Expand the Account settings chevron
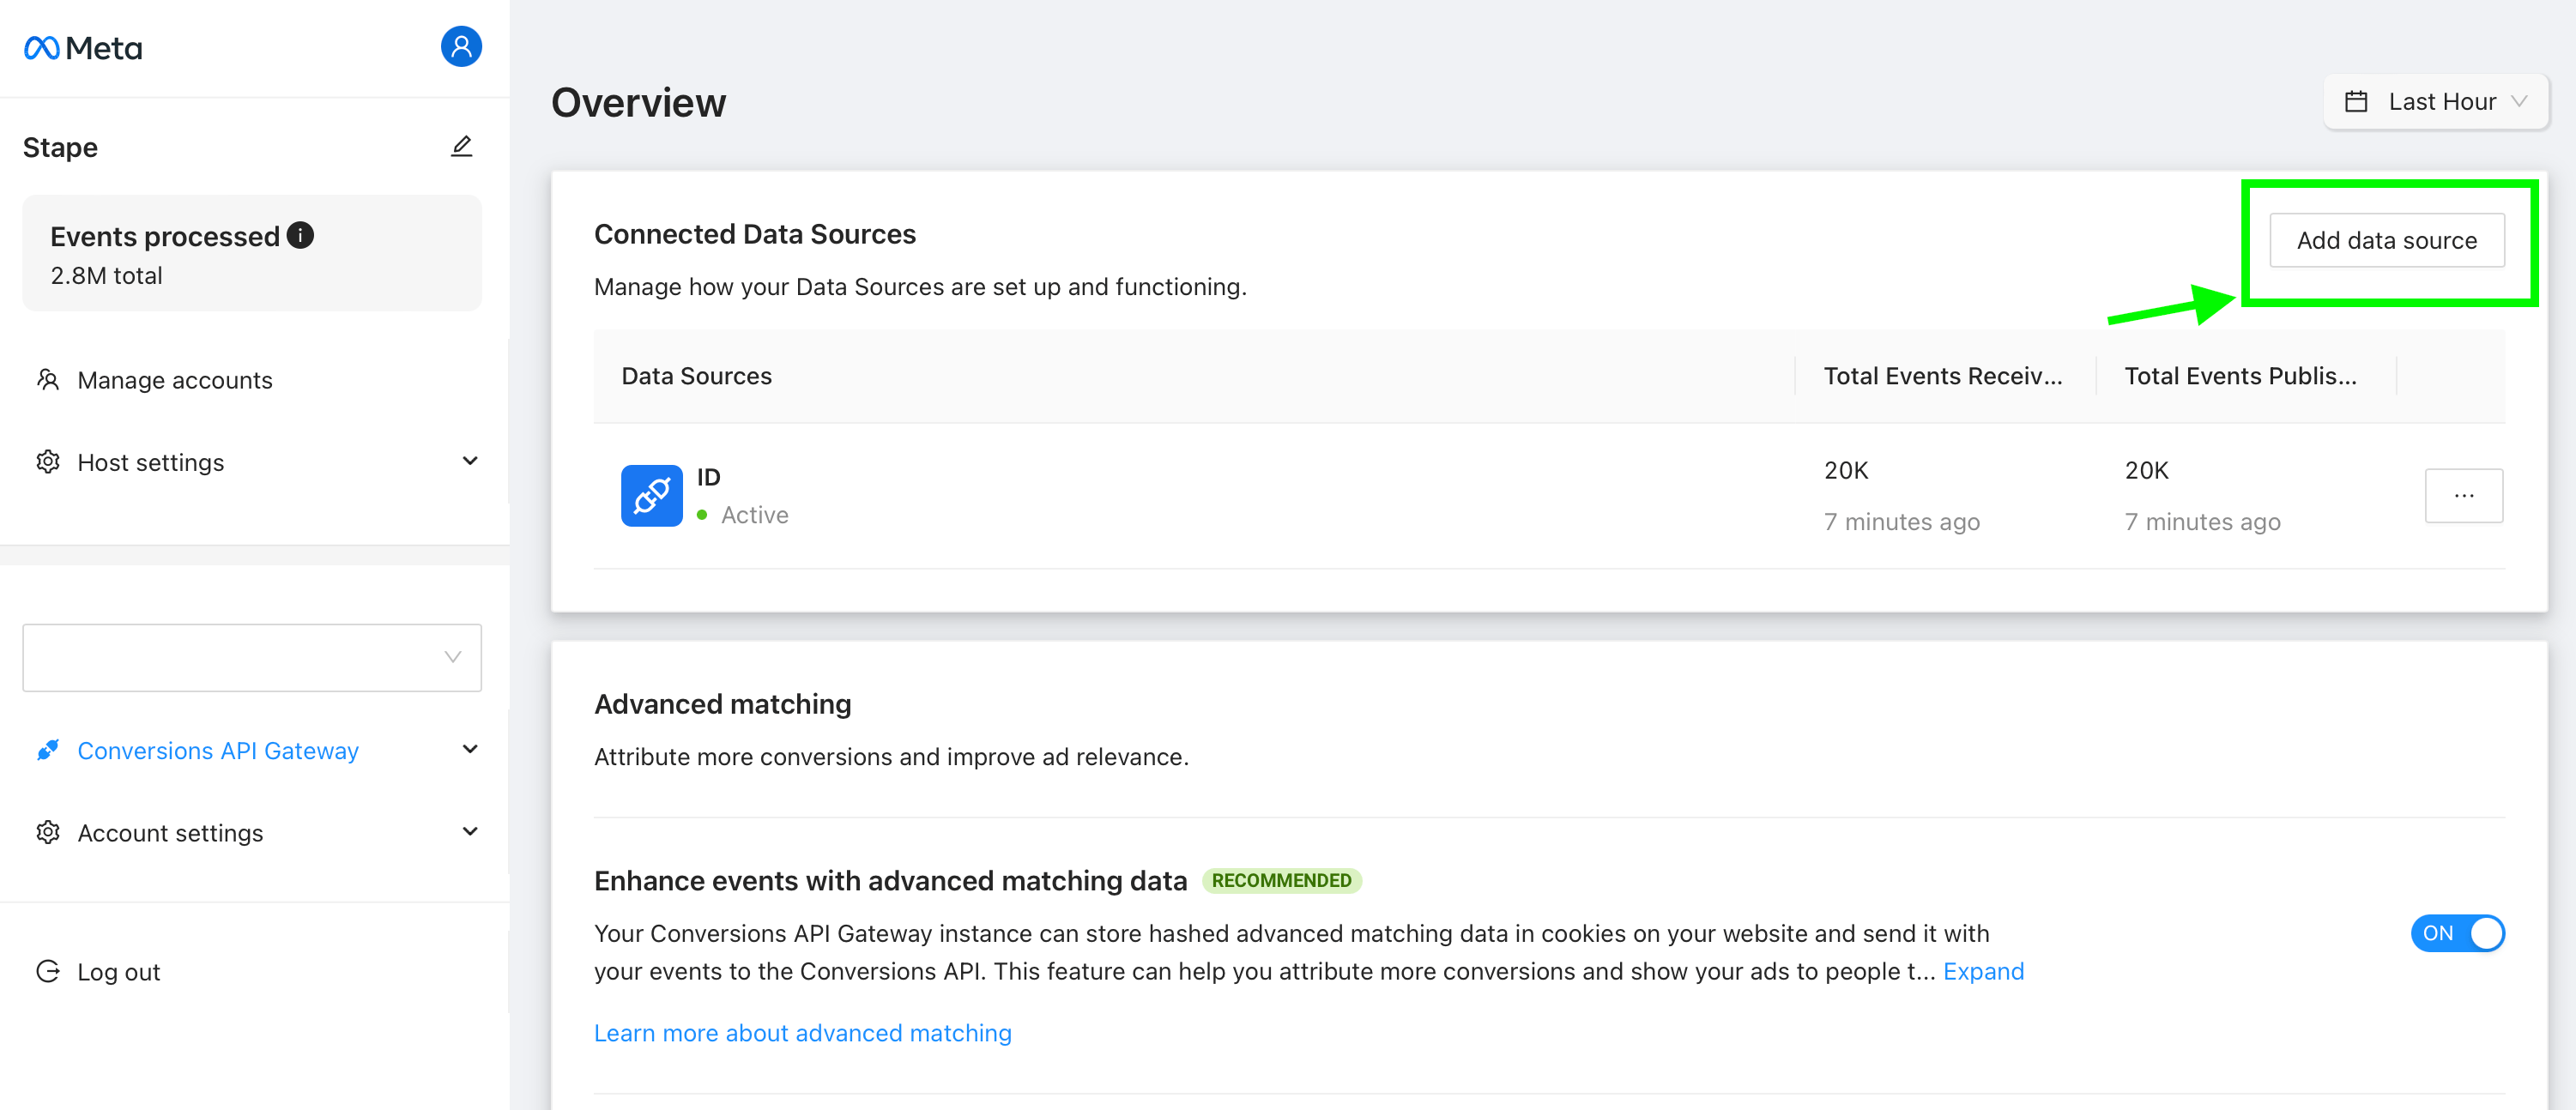The image size is (2576, 1110). click(x=470, y=831)
